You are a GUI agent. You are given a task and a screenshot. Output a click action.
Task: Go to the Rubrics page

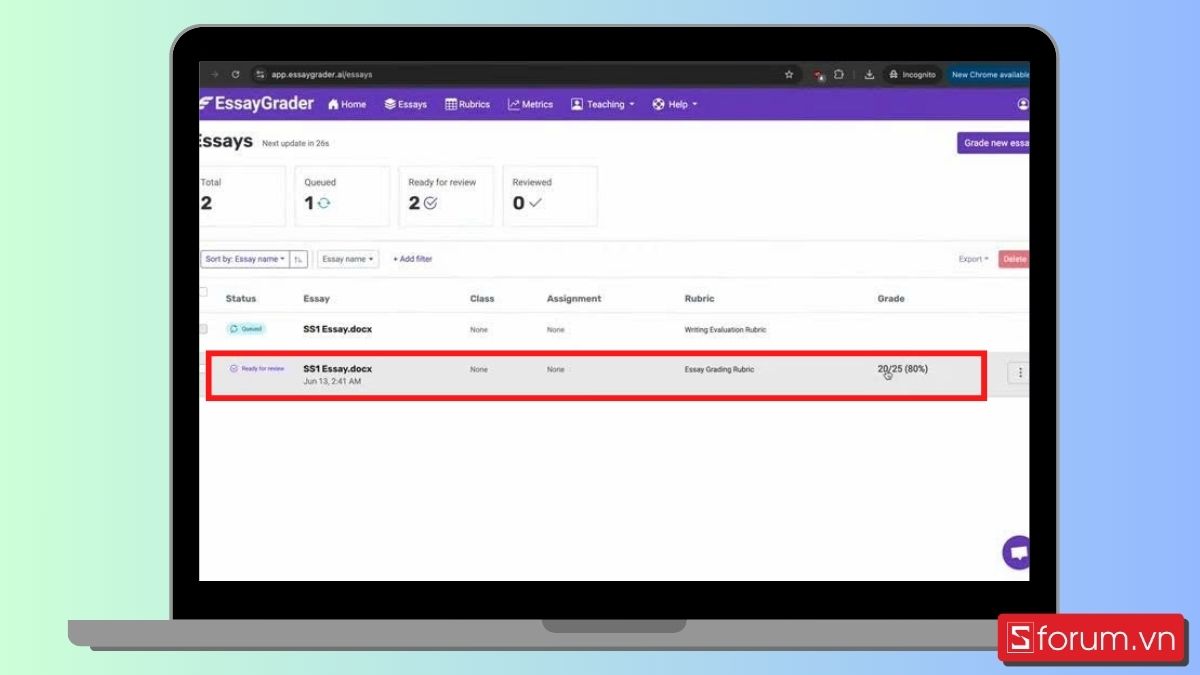pos(467,104)
